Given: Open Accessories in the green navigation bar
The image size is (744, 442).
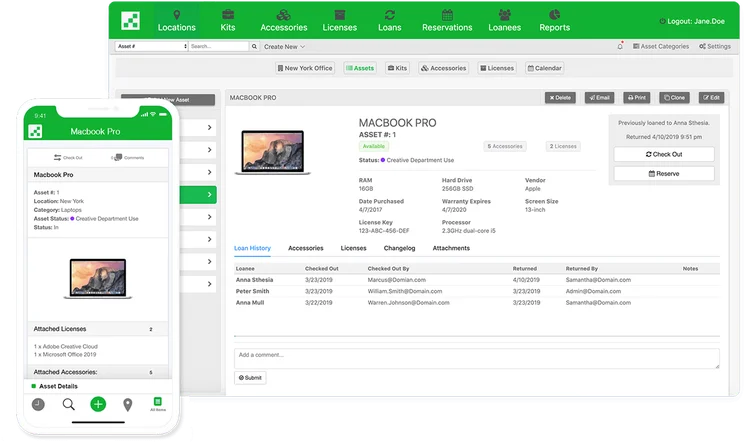Looking at the screenshot, I should pos(284,21).
